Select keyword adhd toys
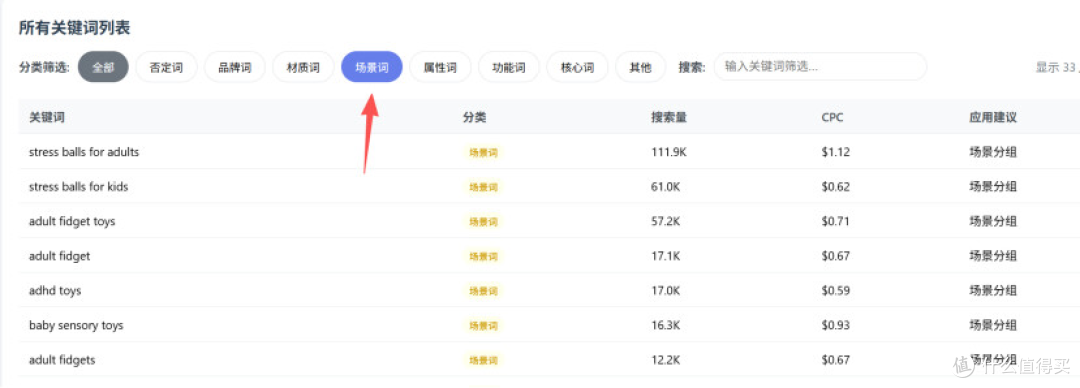 55,290
